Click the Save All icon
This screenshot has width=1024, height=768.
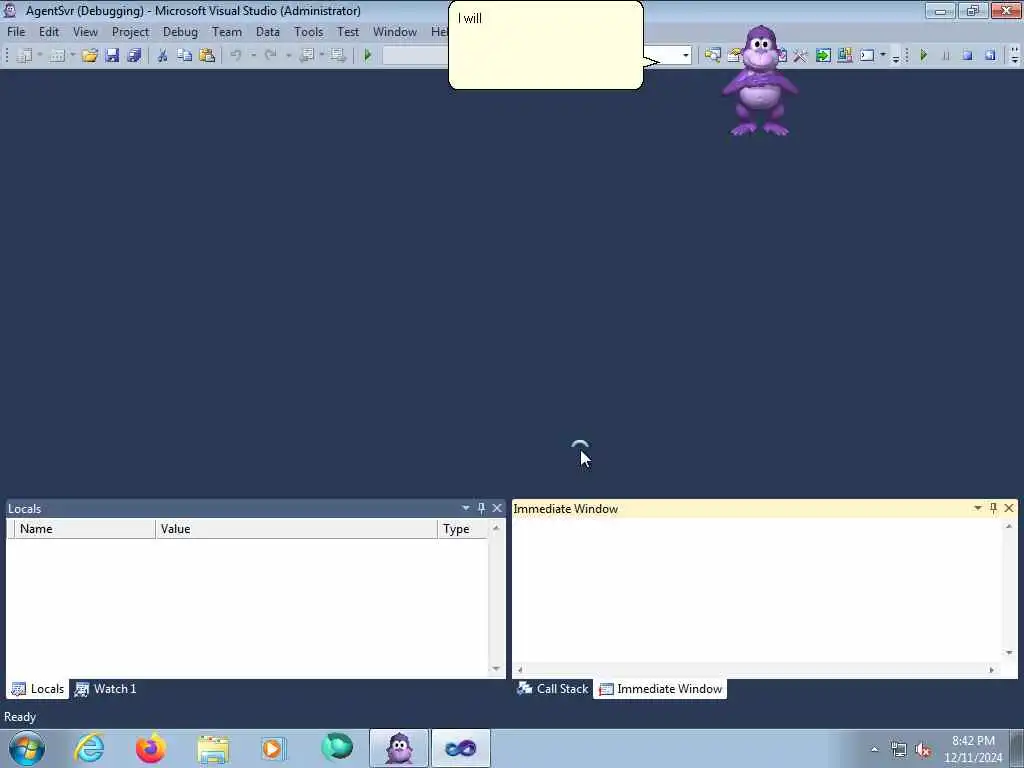click(x=135, y=56)
